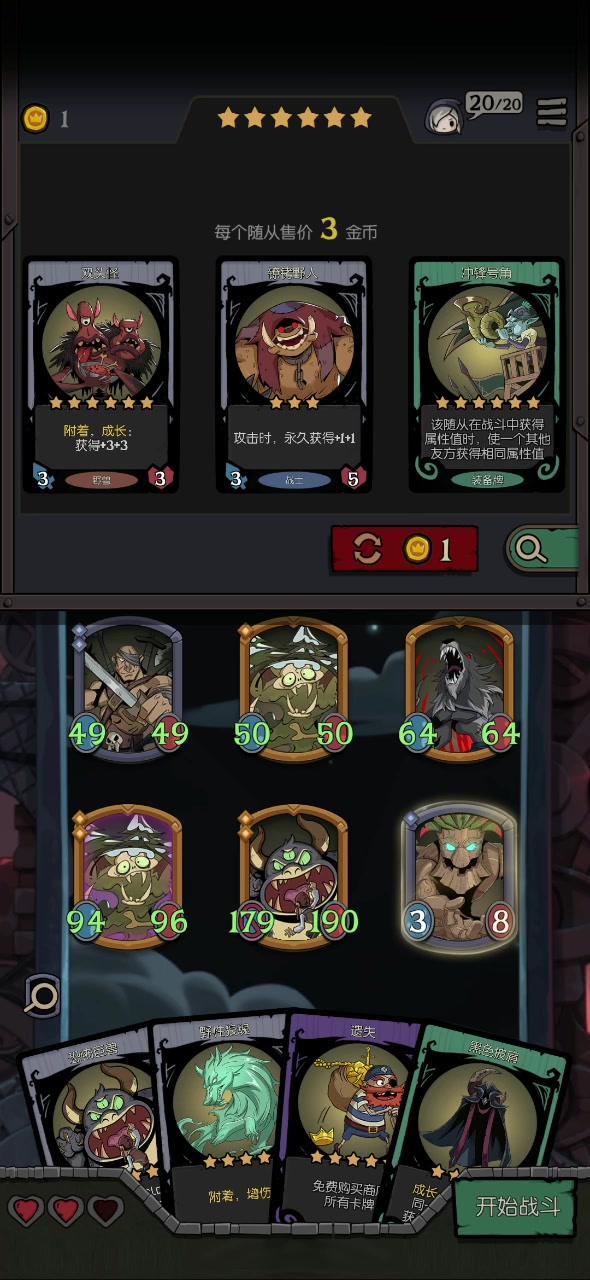
Task: Refresh the shop for 1 coin
Action: click(404, 548)
